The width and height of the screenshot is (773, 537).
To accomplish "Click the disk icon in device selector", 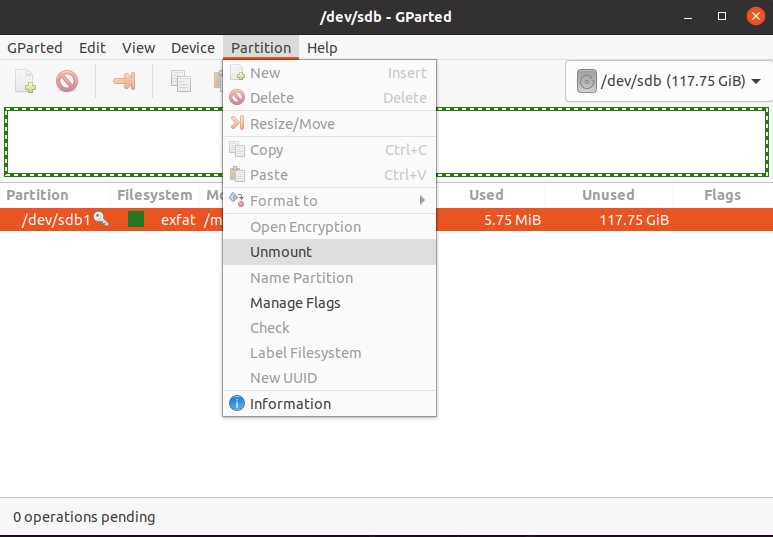I will tap(587, 81).
